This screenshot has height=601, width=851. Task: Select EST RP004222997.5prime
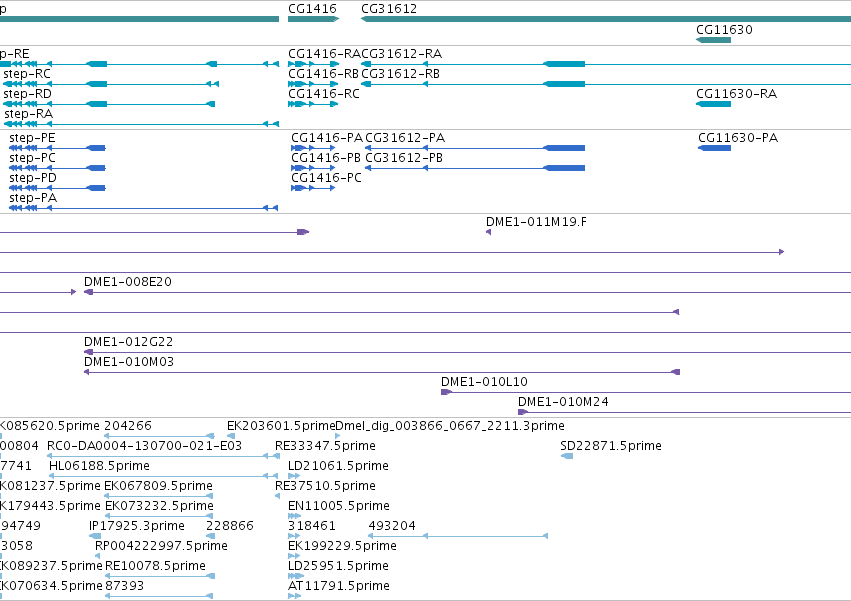(x=161, y=546)
